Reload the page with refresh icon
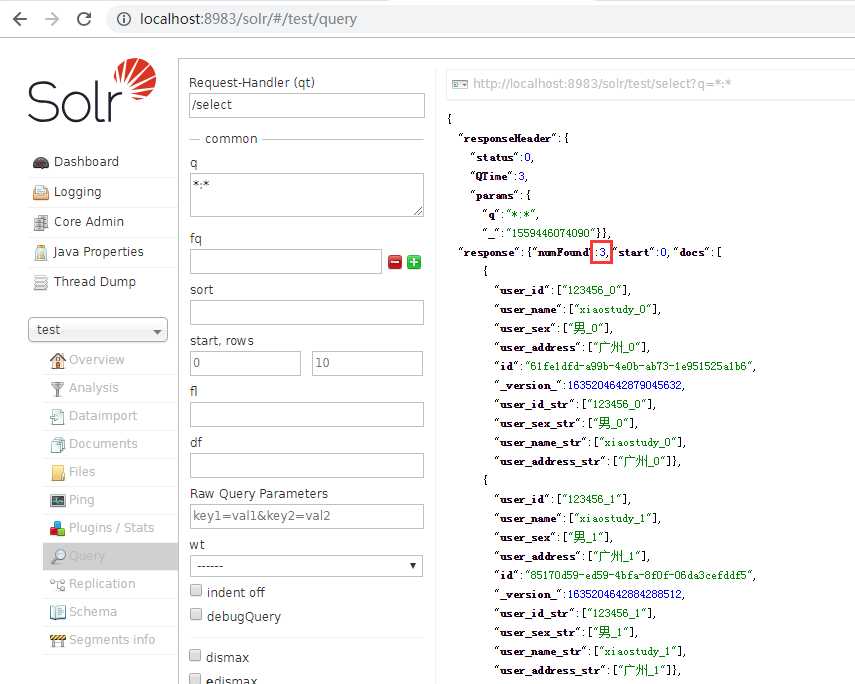The width and height of the screenshot is (855, 684). tap(84, 19)
